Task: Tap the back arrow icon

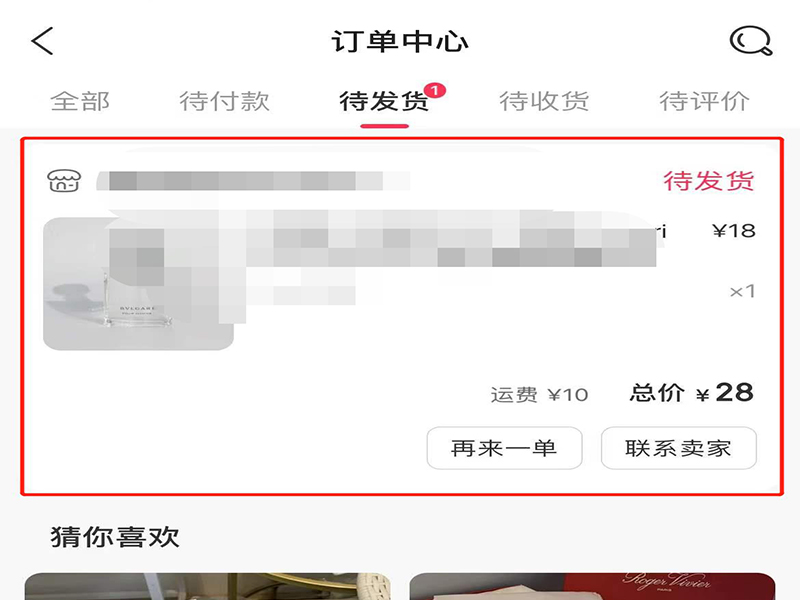Action: click(x=42, y=41)
